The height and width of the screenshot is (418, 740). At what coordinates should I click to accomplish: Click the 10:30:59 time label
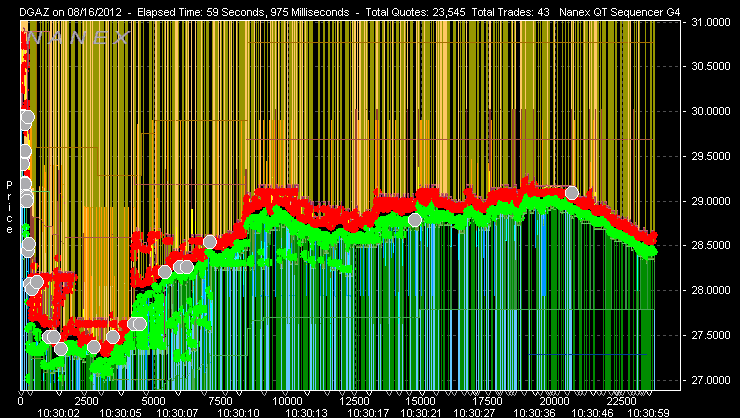[649, 413]
